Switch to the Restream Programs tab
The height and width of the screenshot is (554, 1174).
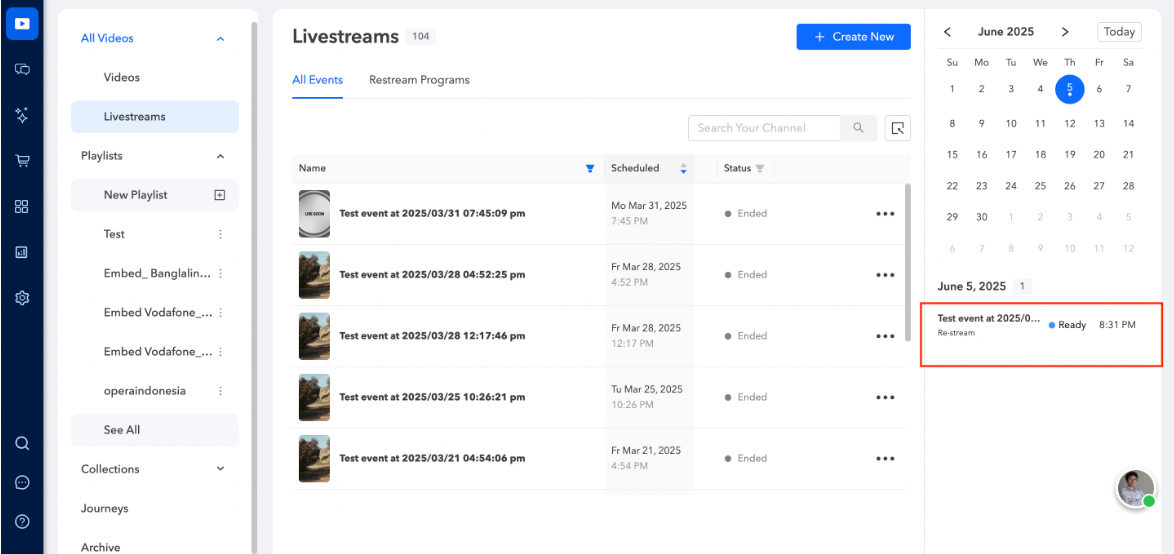419,80
